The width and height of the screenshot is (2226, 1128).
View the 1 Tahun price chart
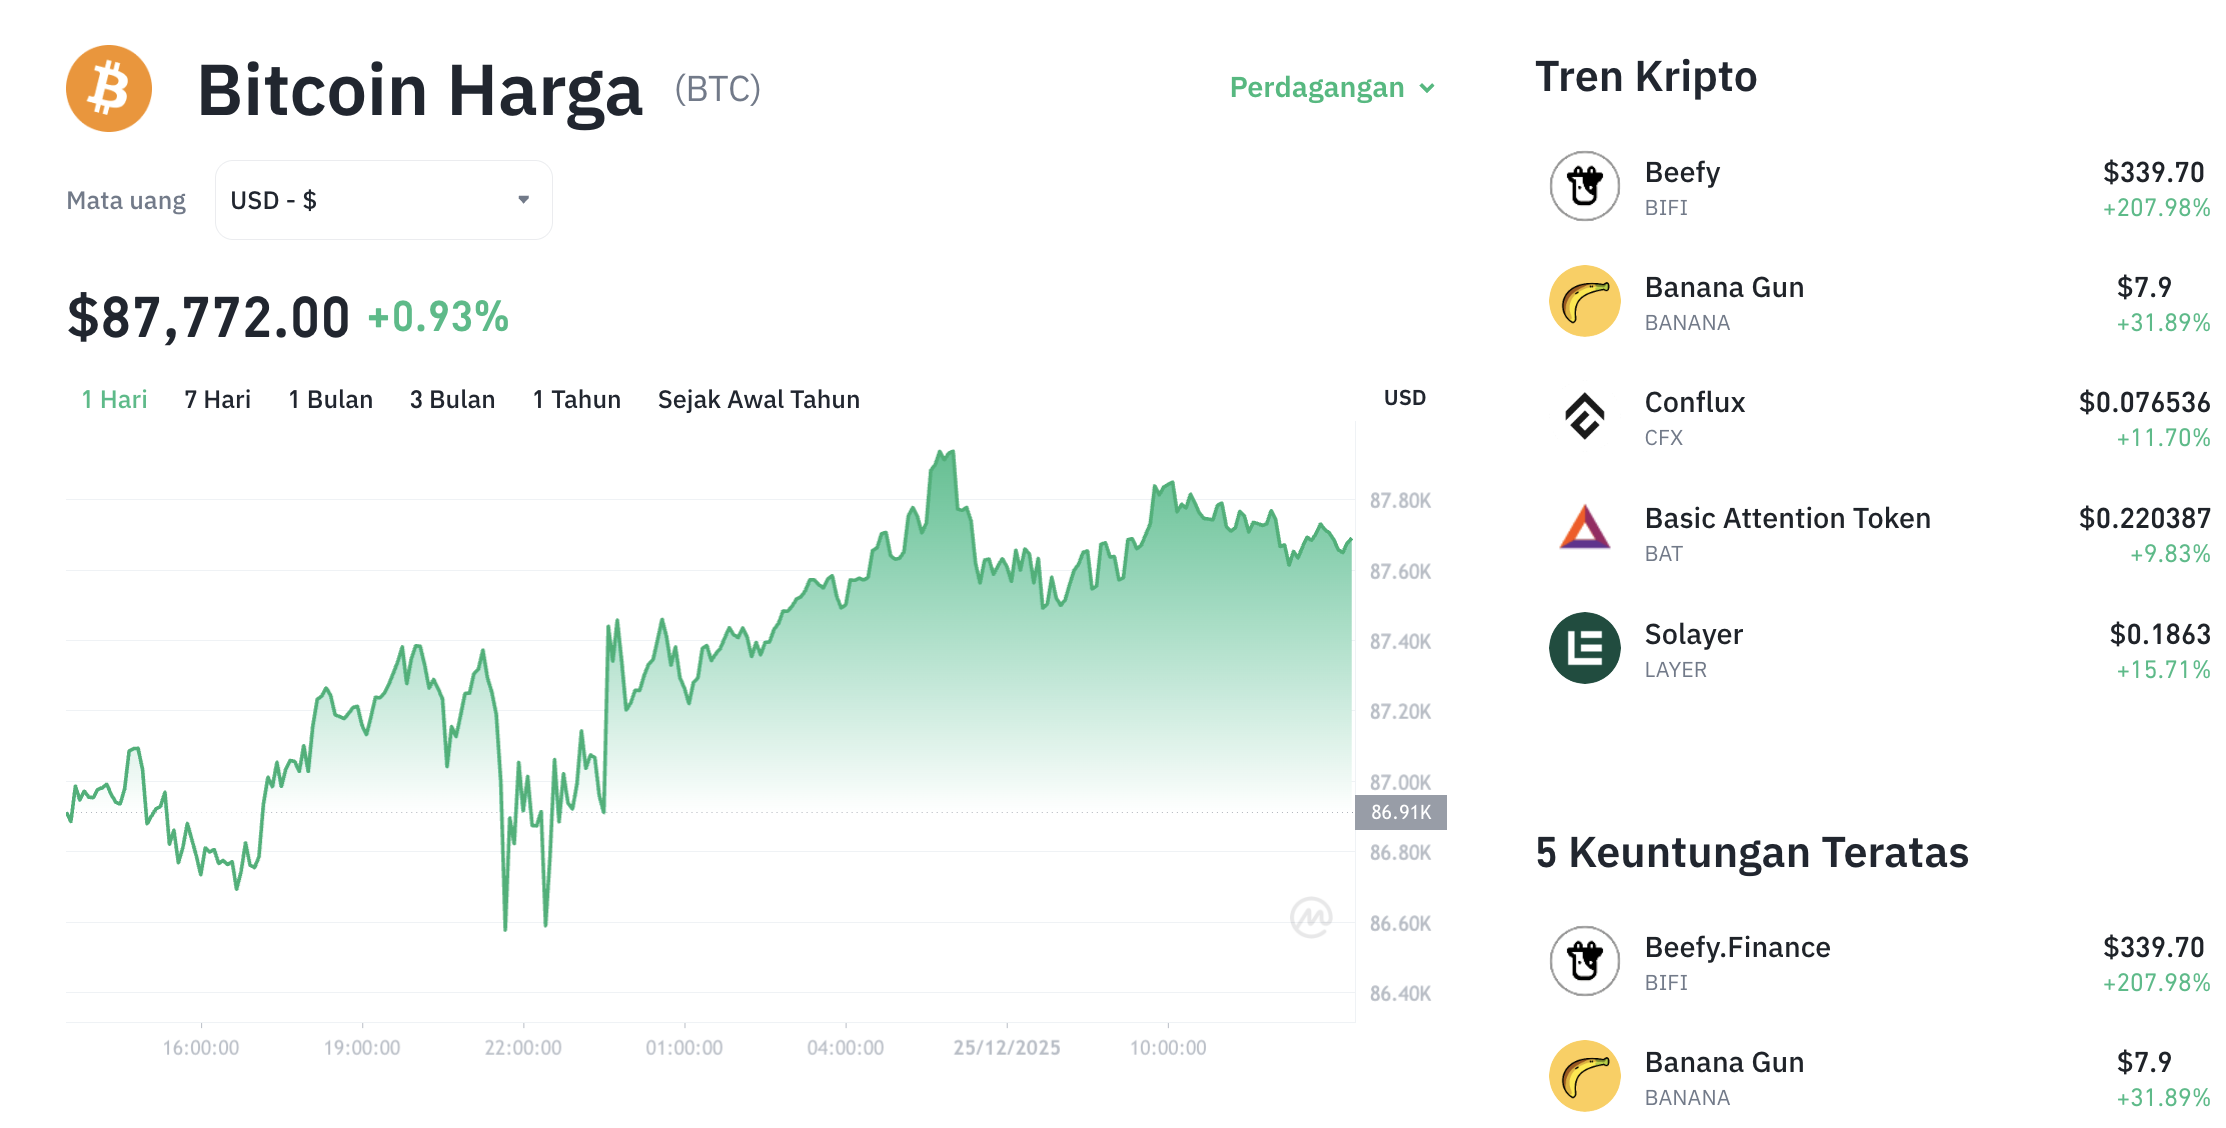tap(576, 399)
